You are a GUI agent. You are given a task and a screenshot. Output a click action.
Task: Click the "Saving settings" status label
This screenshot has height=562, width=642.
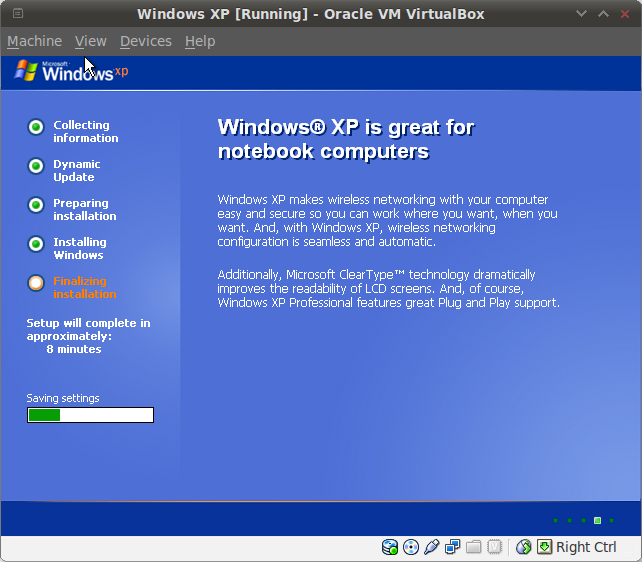pos(63,398)
